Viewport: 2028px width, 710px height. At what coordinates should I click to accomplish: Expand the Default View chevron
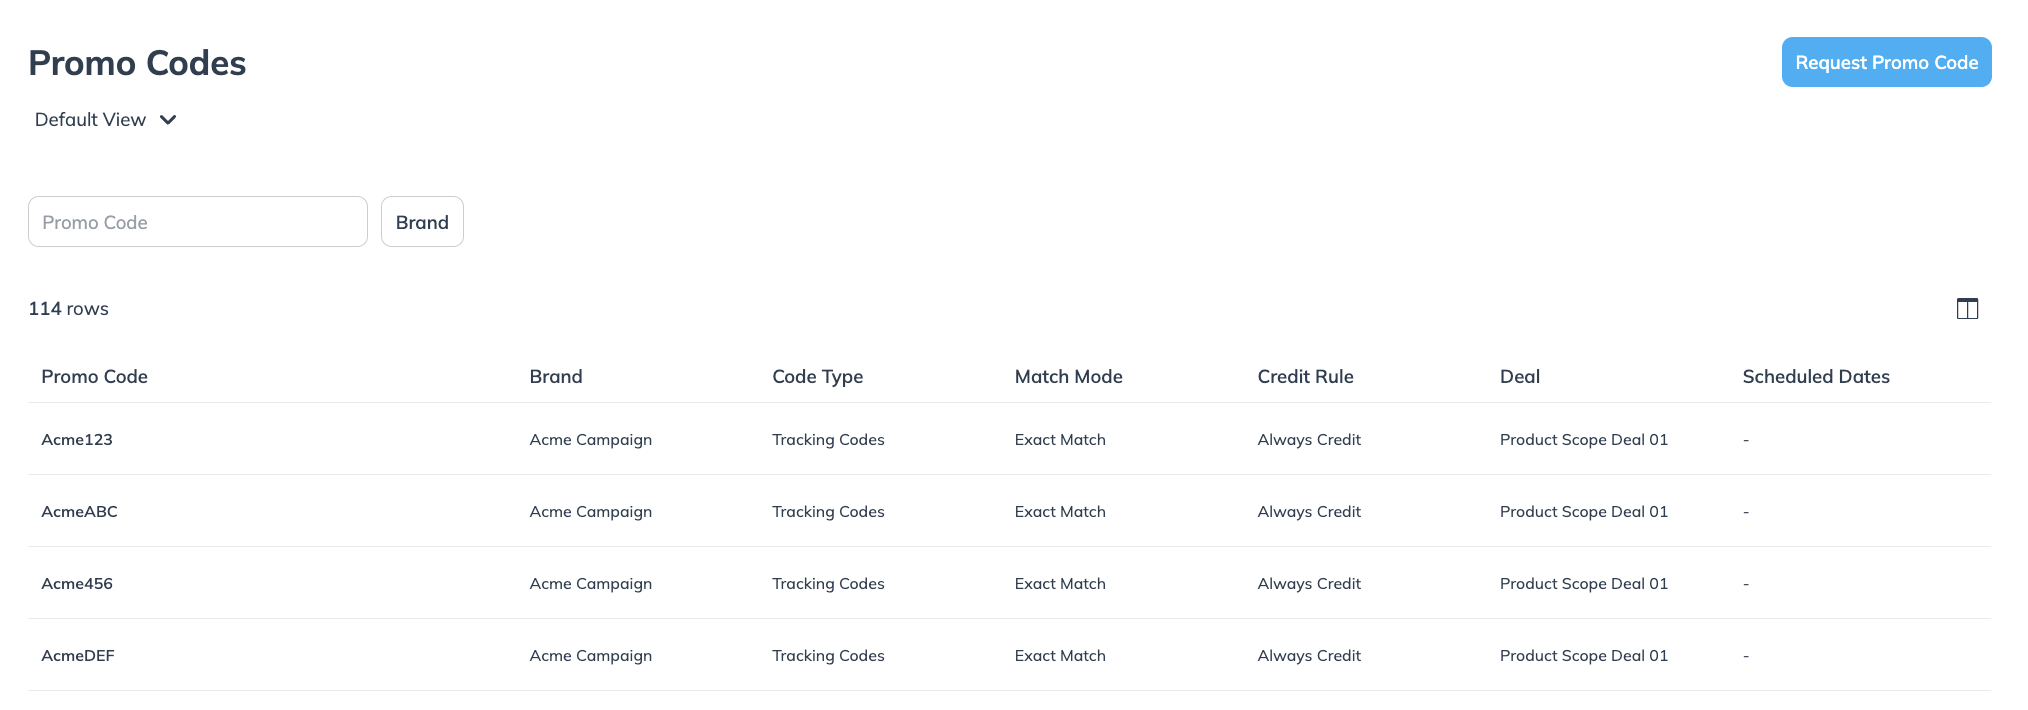(x=168, y=120)
